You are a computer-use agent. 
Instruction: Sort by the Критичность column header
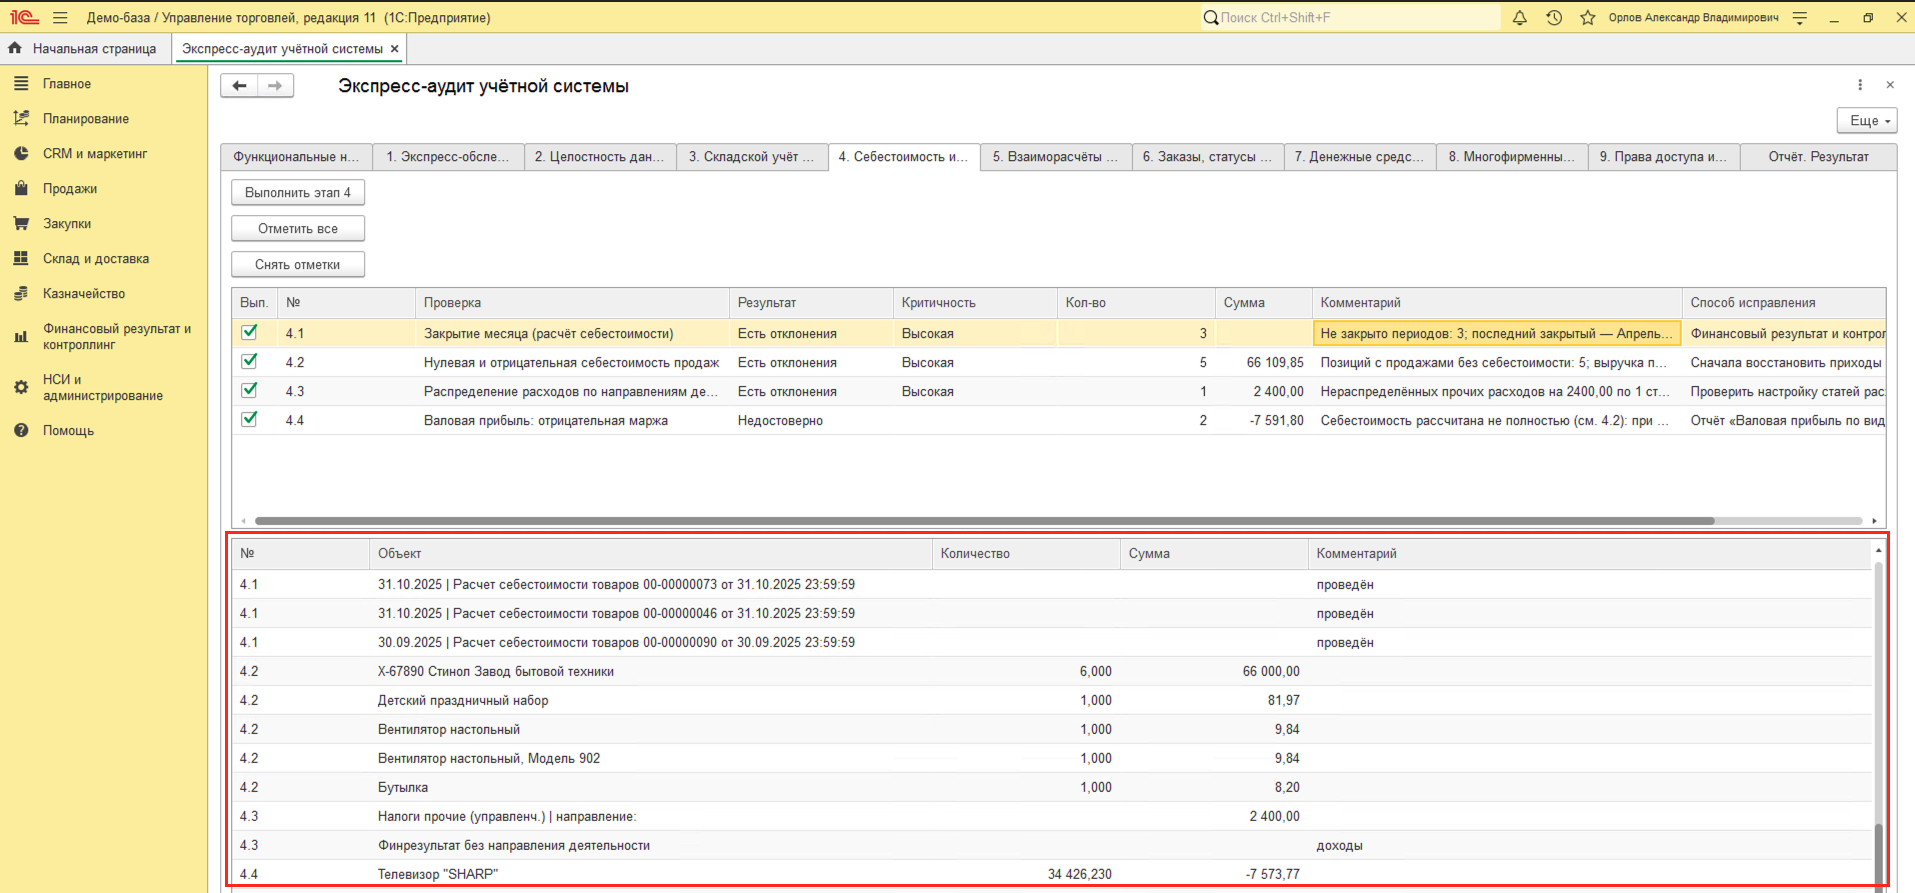point(975,303)
